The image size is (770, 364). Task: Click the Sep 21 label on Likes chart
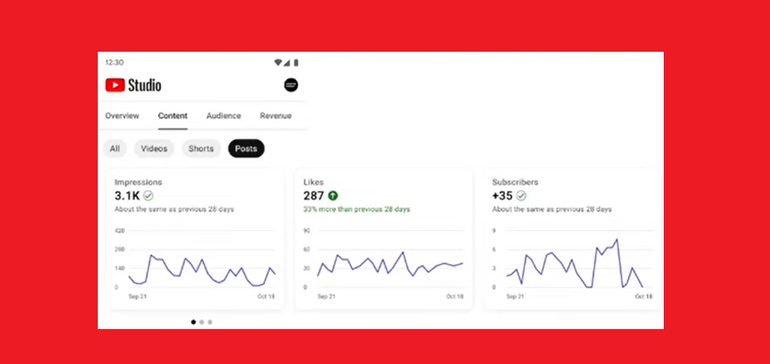pyautogui.click(x=327, y=297)
